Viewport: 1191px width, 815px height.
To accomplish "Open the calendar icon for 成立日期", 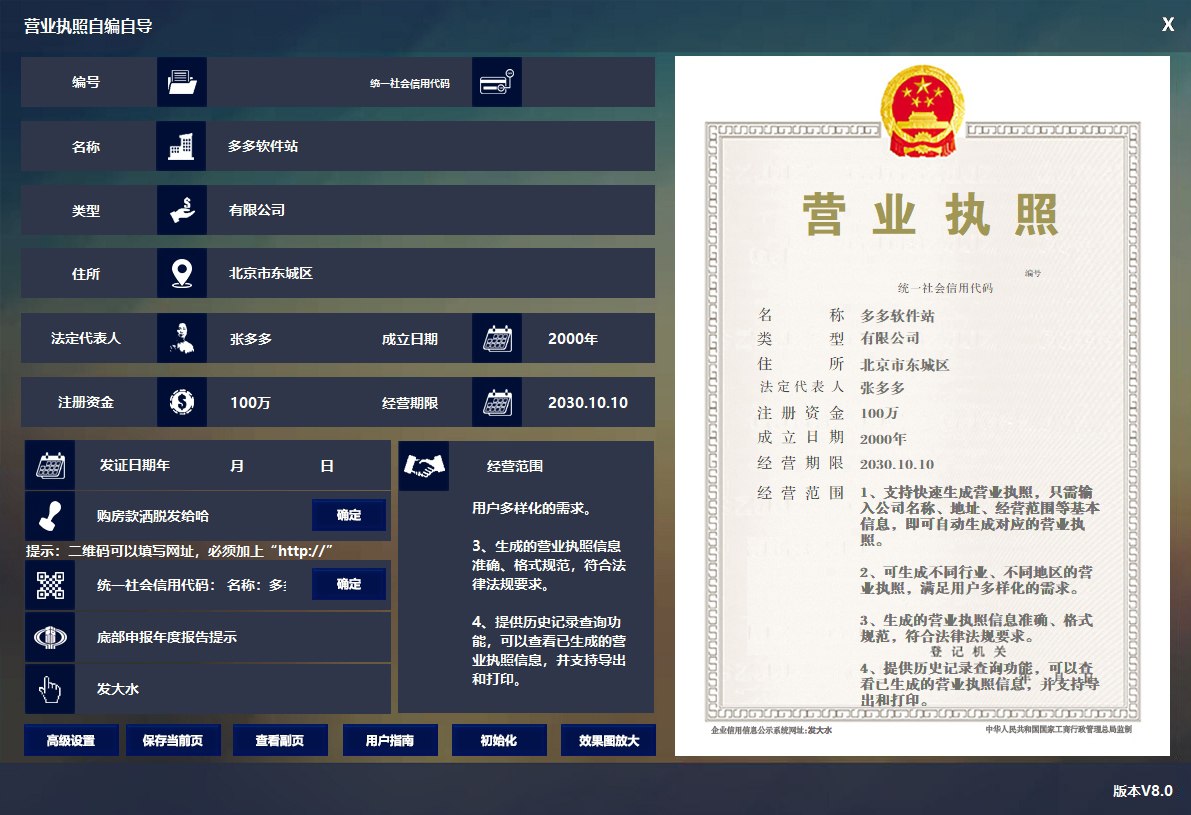I will coord(497,338).
